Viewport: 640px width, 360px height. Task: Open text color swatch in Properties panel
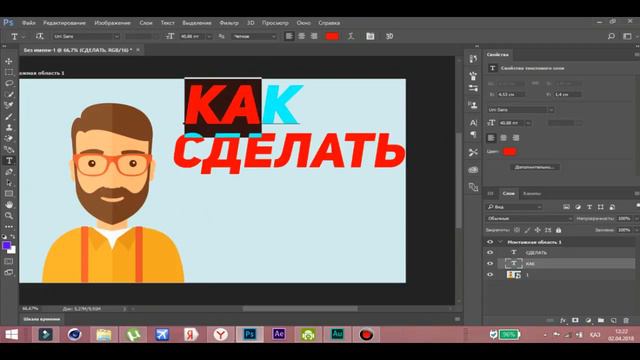[509, 152]
